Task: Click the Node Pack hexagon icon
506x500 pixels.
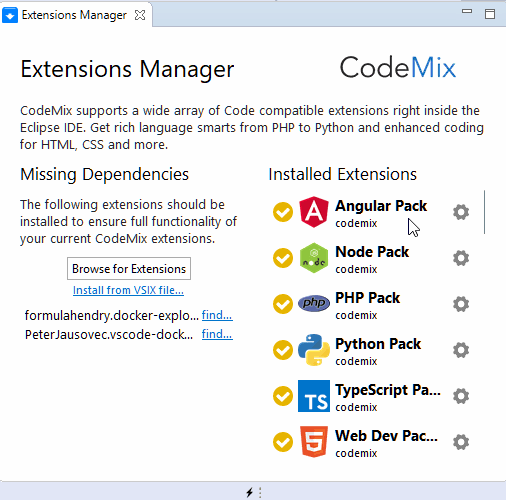Action: pyautogui.click(x=314, y=258)
